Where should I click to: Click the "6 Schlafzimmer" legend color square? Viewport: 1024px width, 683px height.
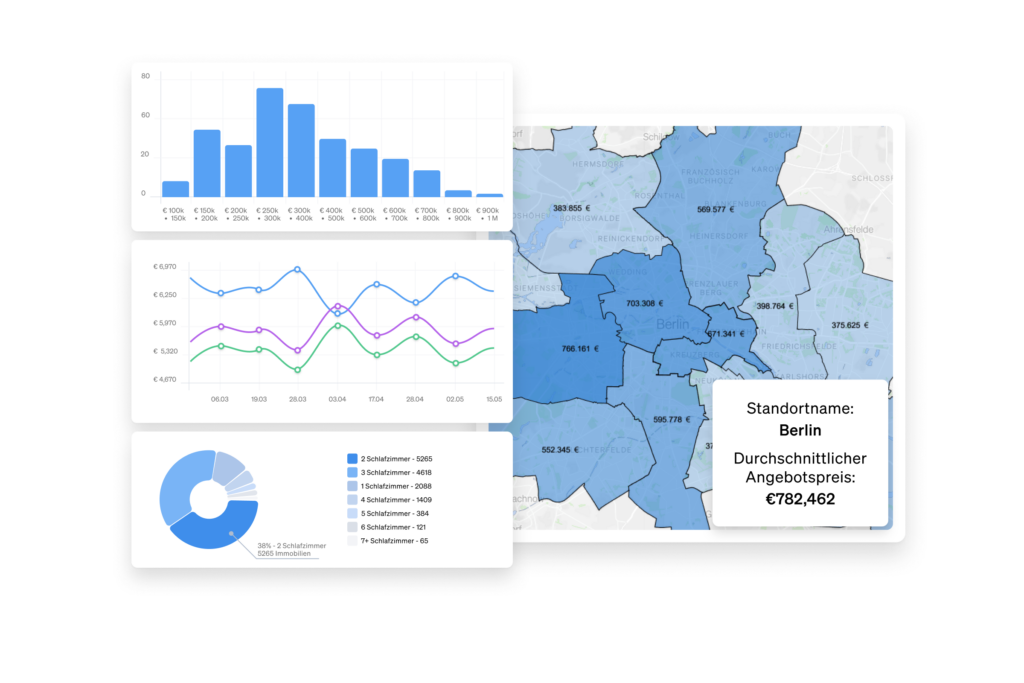tap(352, 527)
